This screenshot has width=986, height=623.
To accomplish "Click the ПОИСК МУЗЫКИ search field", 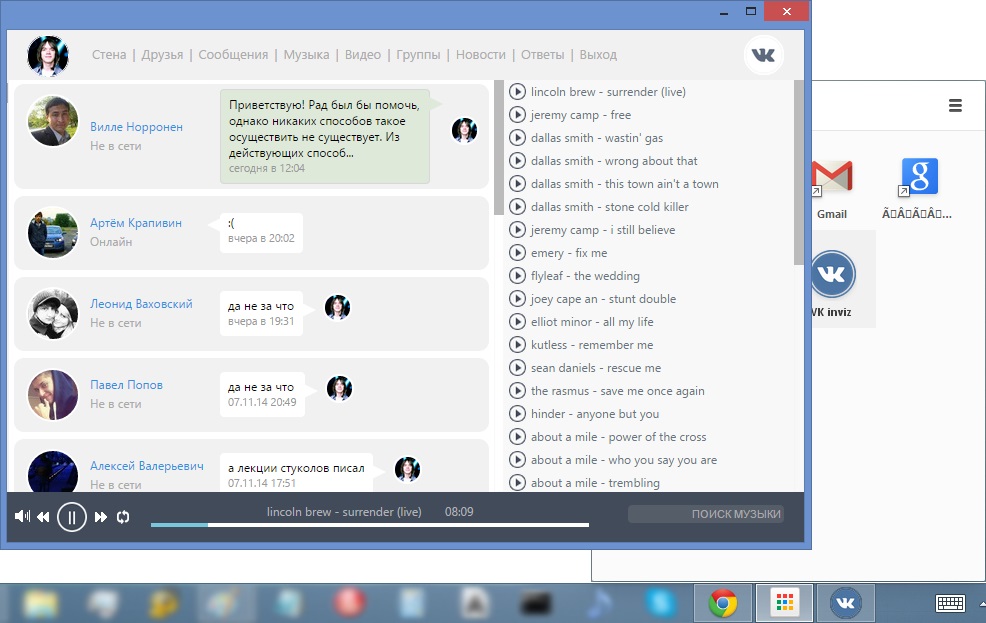I will (706, 514).
